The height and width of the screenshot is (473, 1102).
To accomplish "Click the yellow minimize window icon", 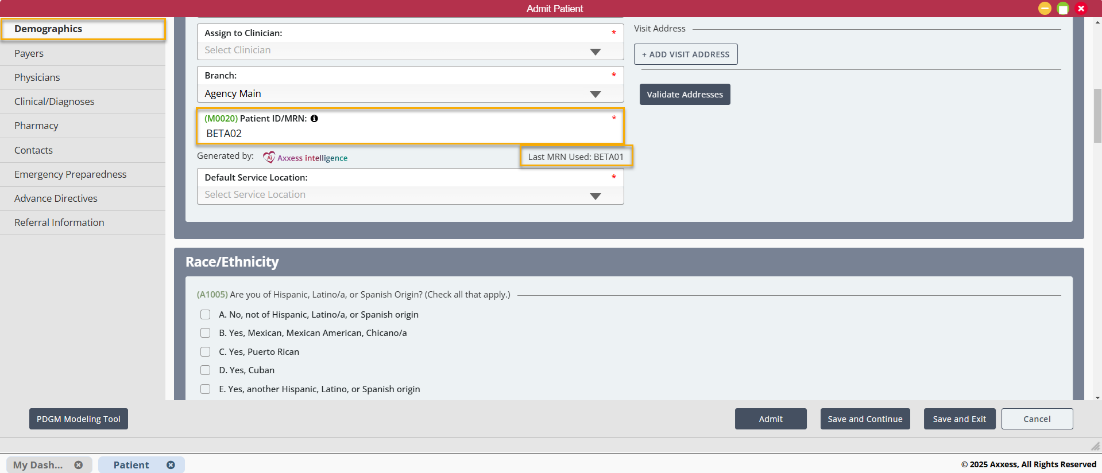I will point(1045,8).
